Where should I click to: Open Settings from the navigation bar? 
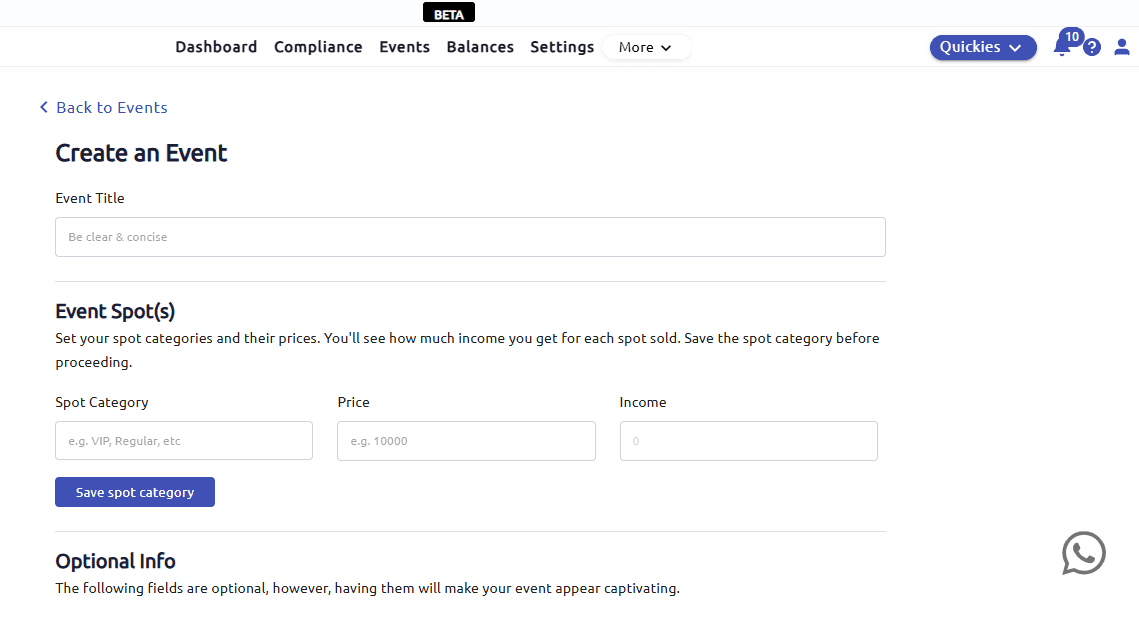(x=562, y=47)
